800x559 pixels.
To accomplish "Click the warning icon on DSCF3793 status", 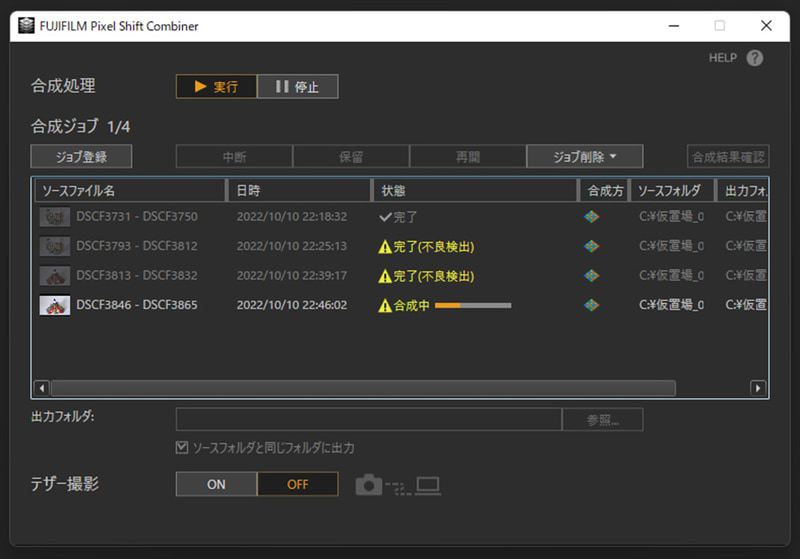I will 385,247.
